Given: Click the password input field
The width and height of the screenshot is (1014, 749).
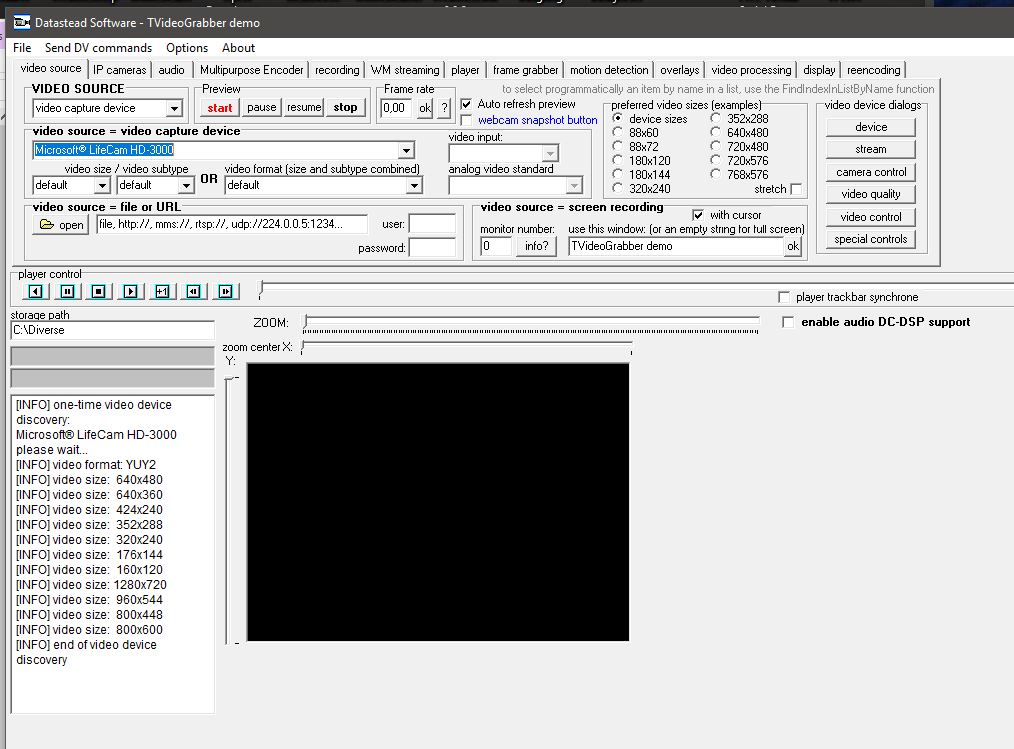Looking at the screenshot, I should [x=432, y=248].
